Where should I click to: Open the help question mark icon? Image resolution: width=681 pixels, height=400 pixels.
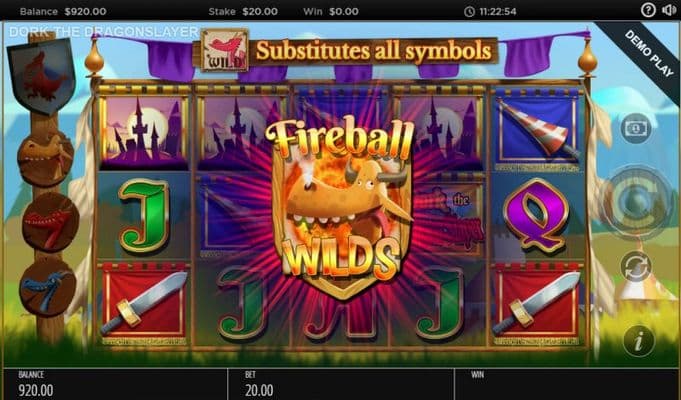[x=648, y=10]
